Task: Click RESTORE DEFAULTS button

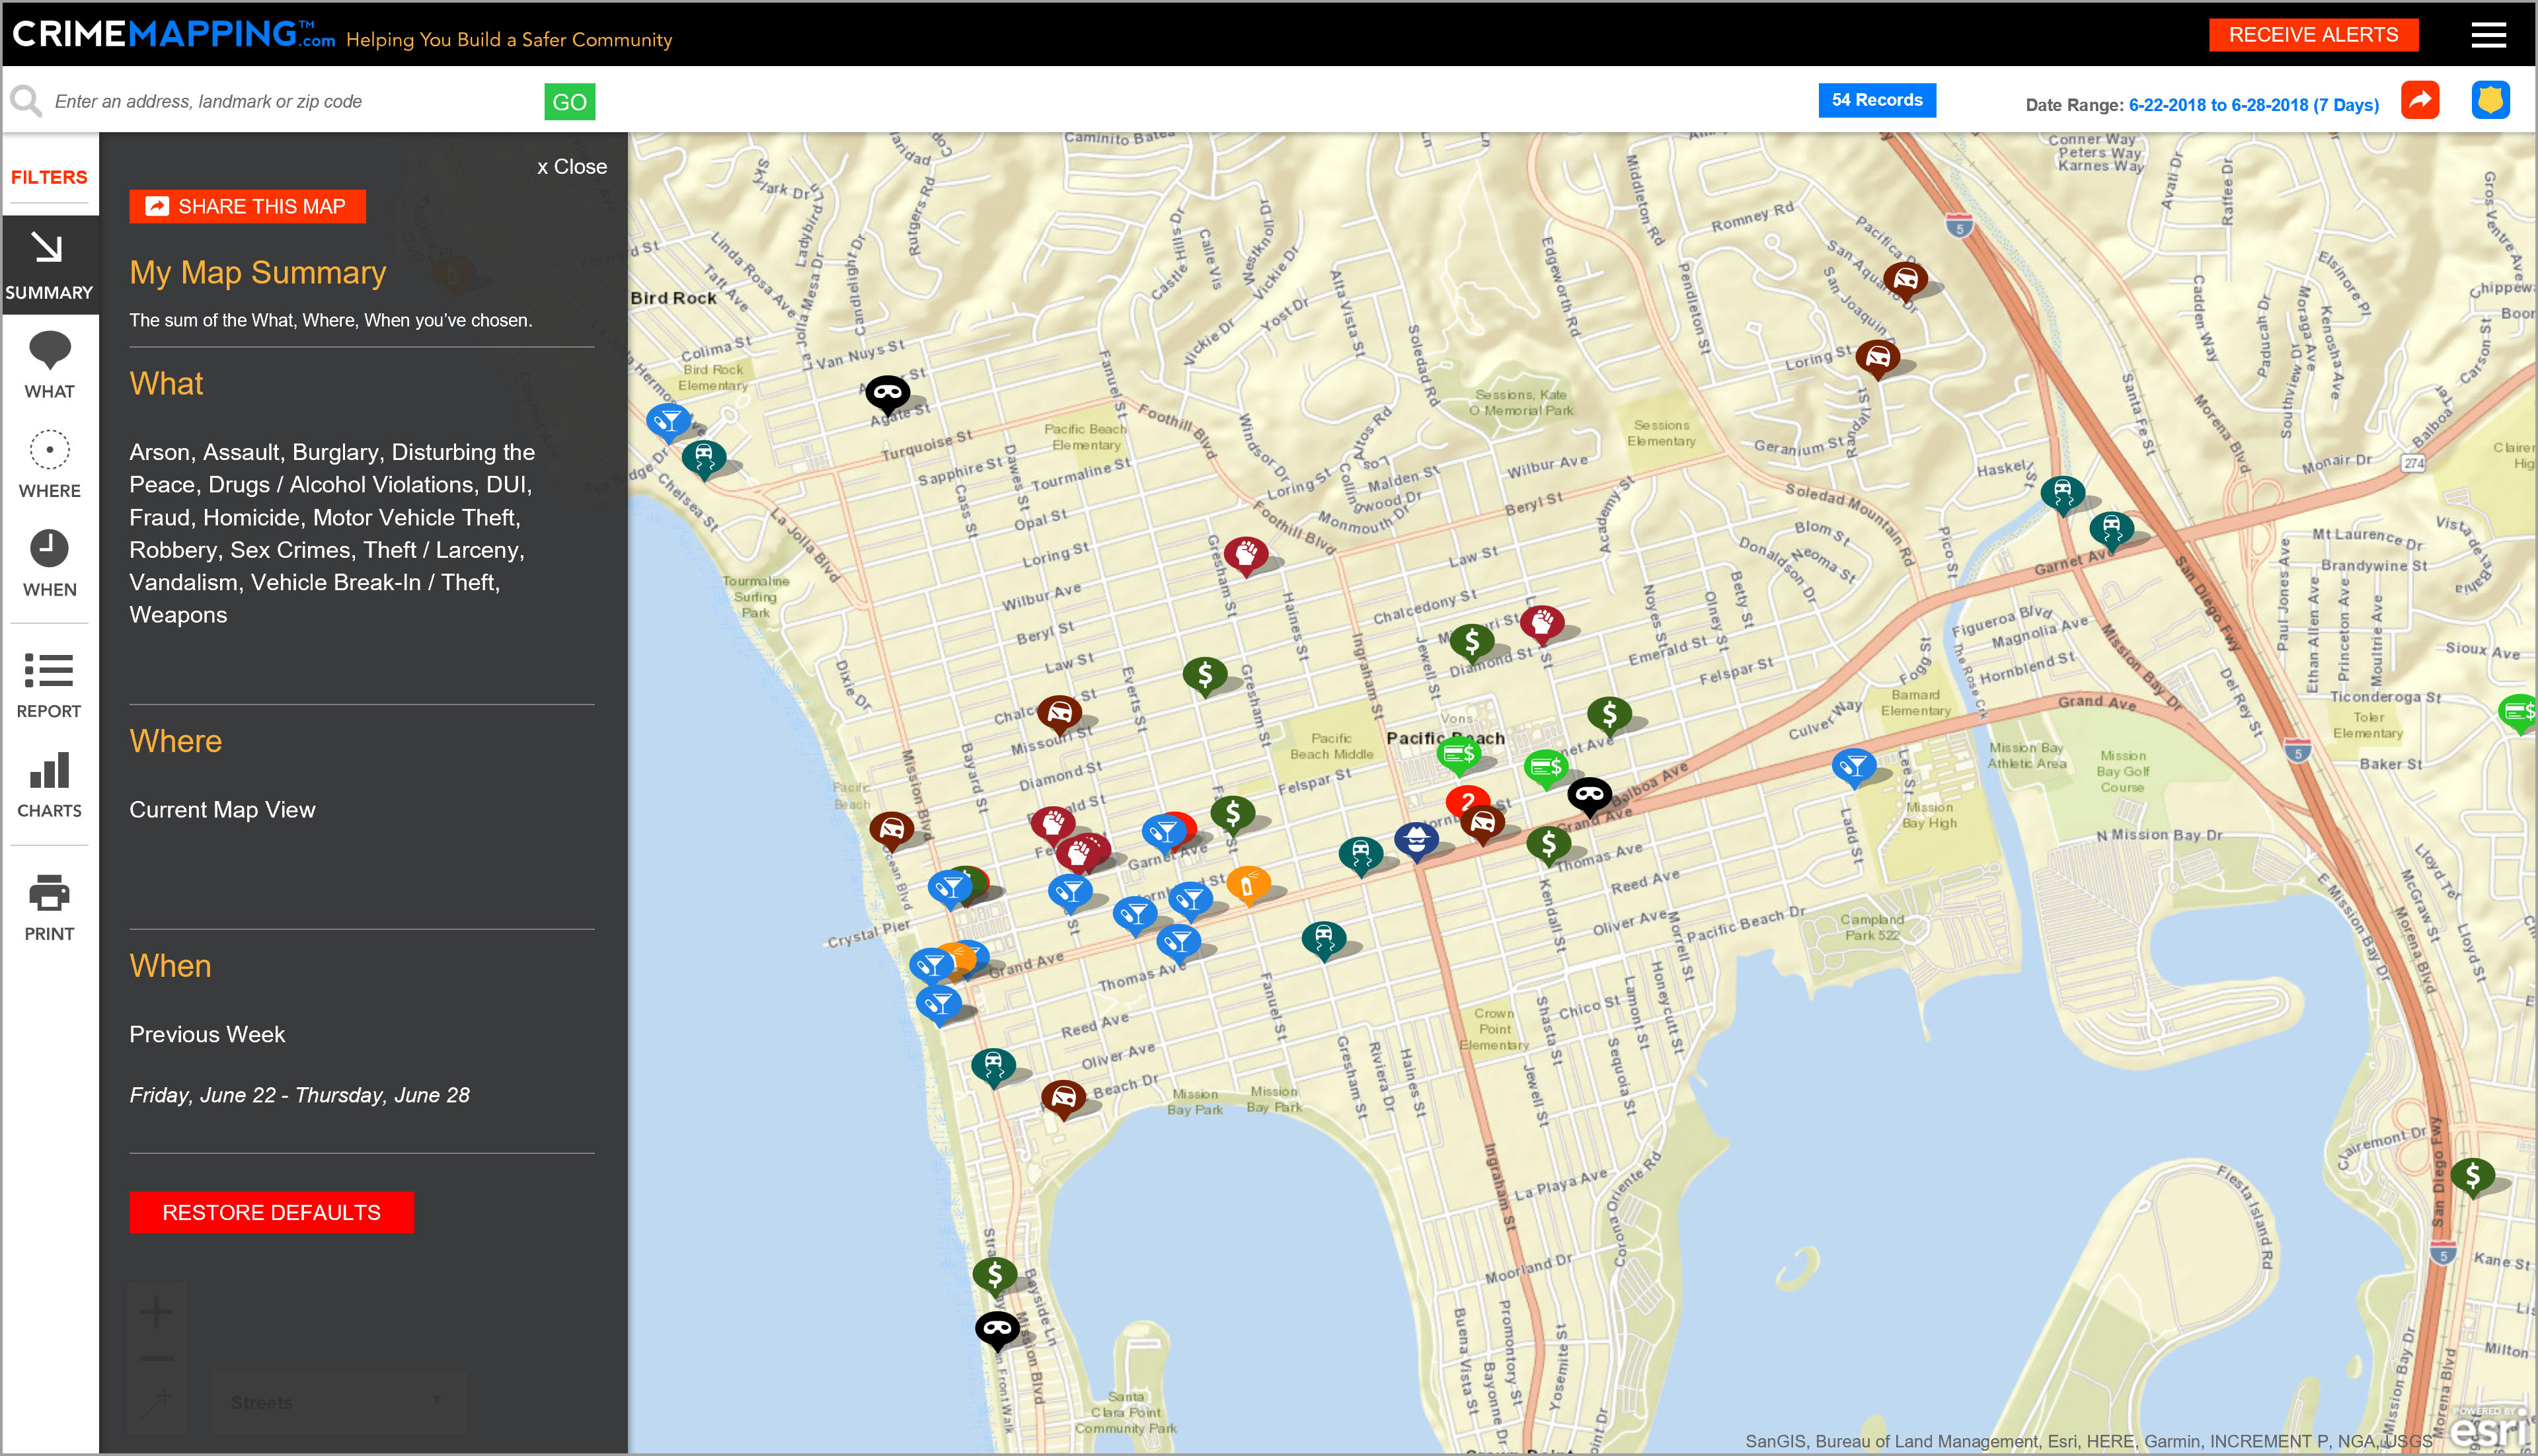Action: (271, 1212)
